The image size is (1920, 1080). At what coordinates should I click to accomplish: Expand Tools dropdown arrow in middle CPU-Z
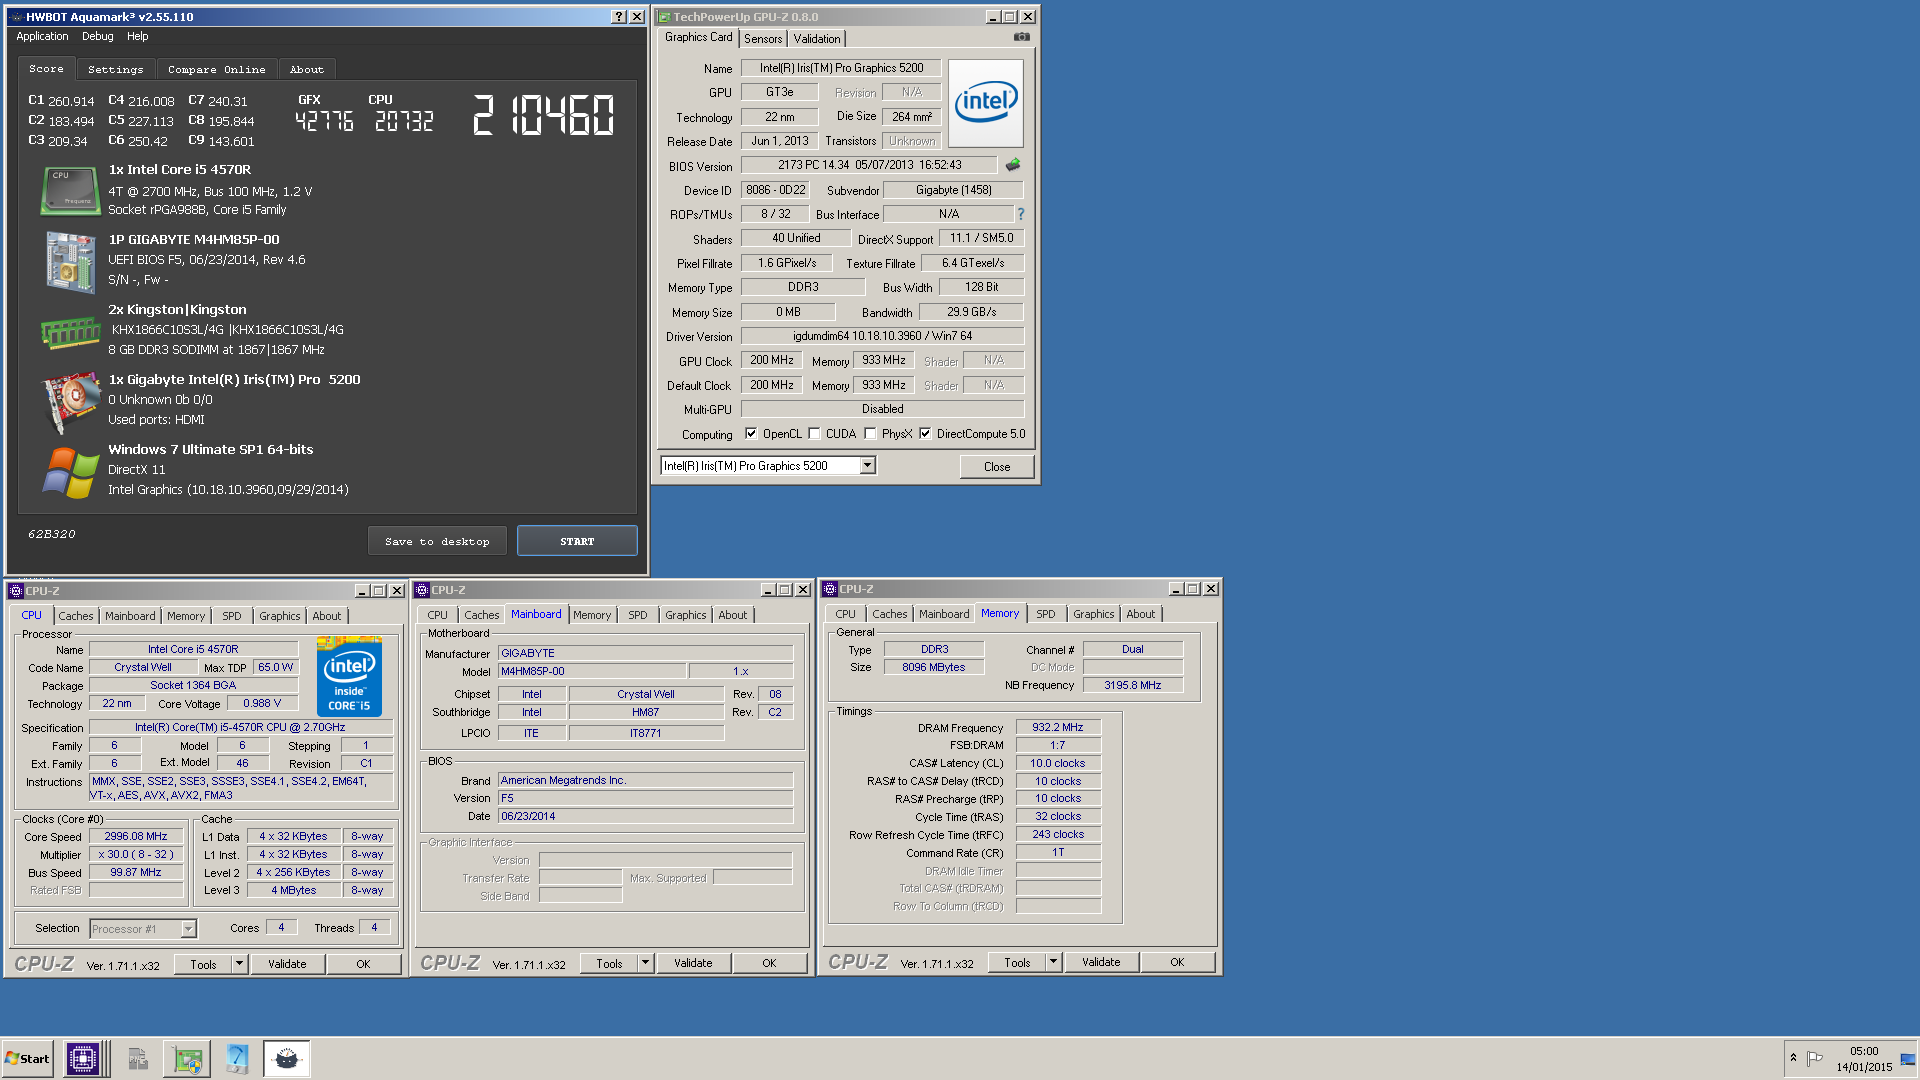pos(645,963)
